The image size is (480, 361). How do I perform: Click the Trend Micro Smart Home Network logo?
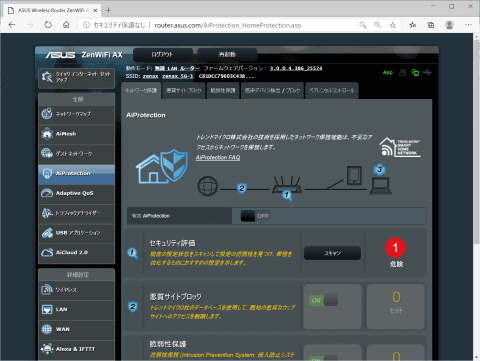coord(400,147)
